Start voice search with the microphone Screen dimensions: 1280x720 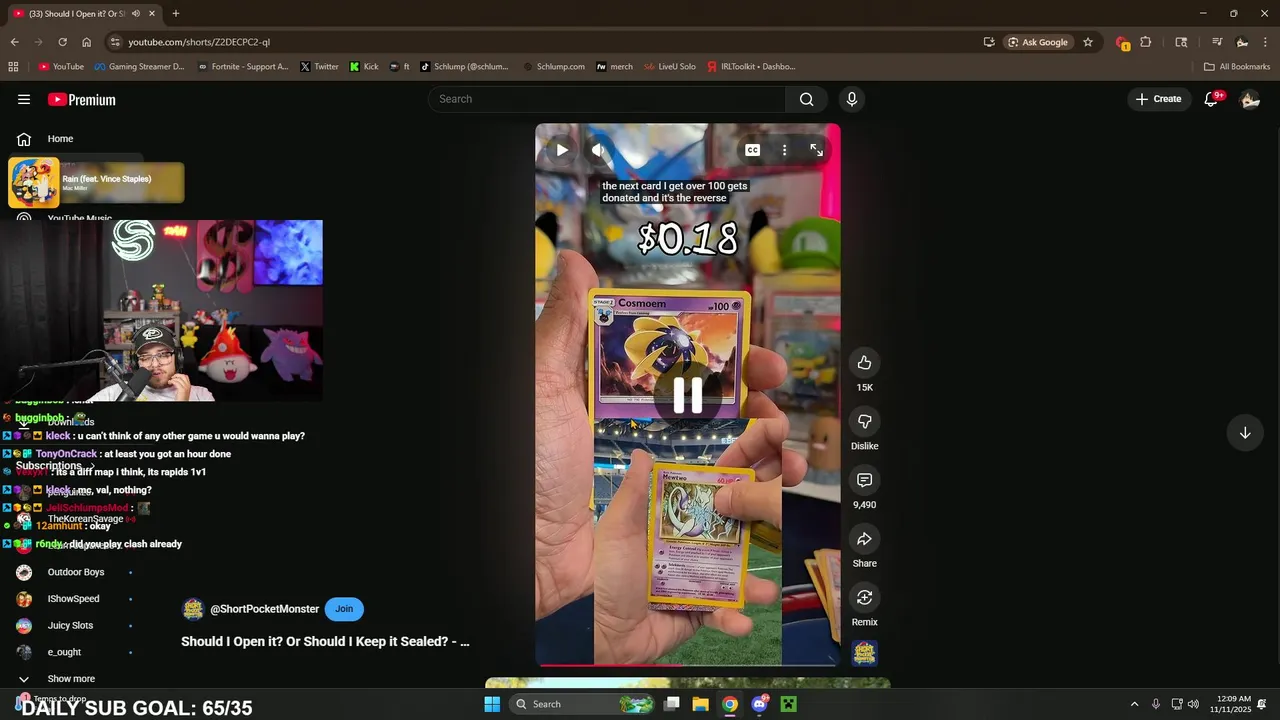(852, 99)
